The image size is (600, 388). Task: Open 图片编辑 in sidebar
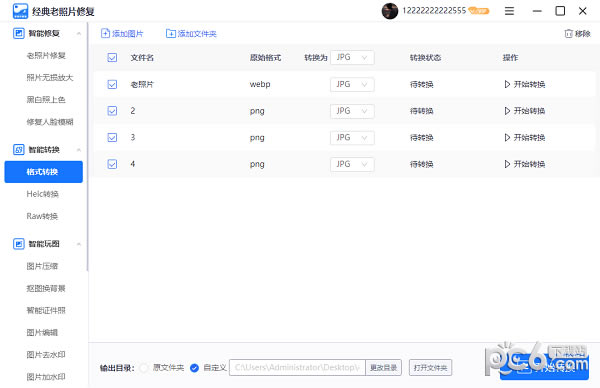point(42,333)
